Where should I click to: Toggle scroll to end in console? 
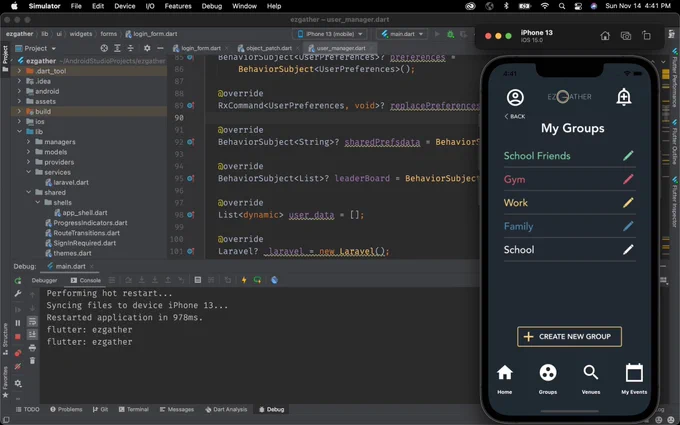tap(33, 334)
